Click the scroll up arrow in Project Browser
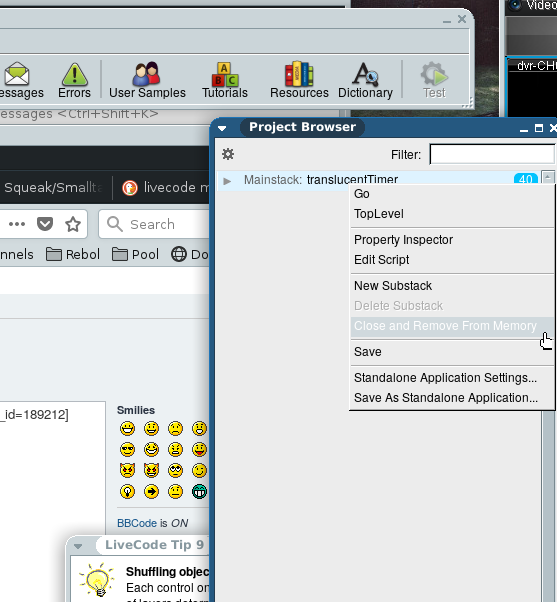The width and height of the screenshot is (557, 602). pyautogui.click(x=548, y=177)
